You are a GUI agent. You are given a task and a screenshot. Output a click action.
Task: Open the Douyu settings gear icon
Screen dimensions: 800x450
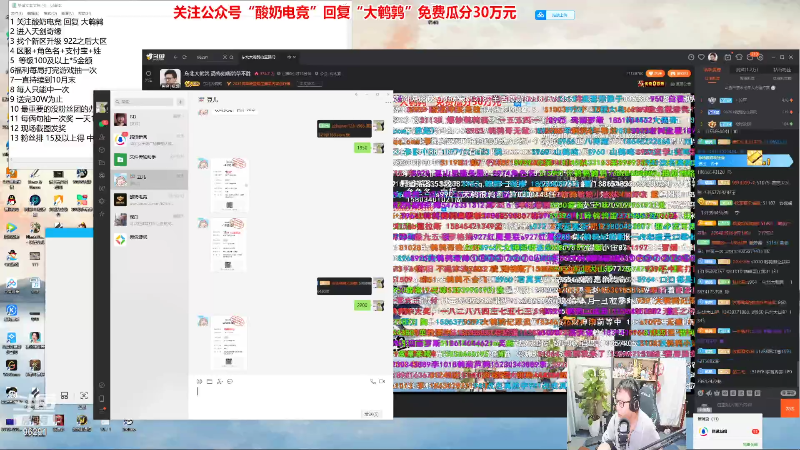760,58
